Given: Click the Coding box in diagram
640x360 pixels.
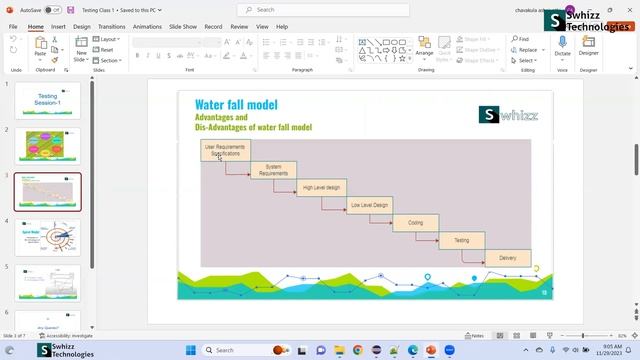Looking at the screenshot, I should (x=416, y=223).
